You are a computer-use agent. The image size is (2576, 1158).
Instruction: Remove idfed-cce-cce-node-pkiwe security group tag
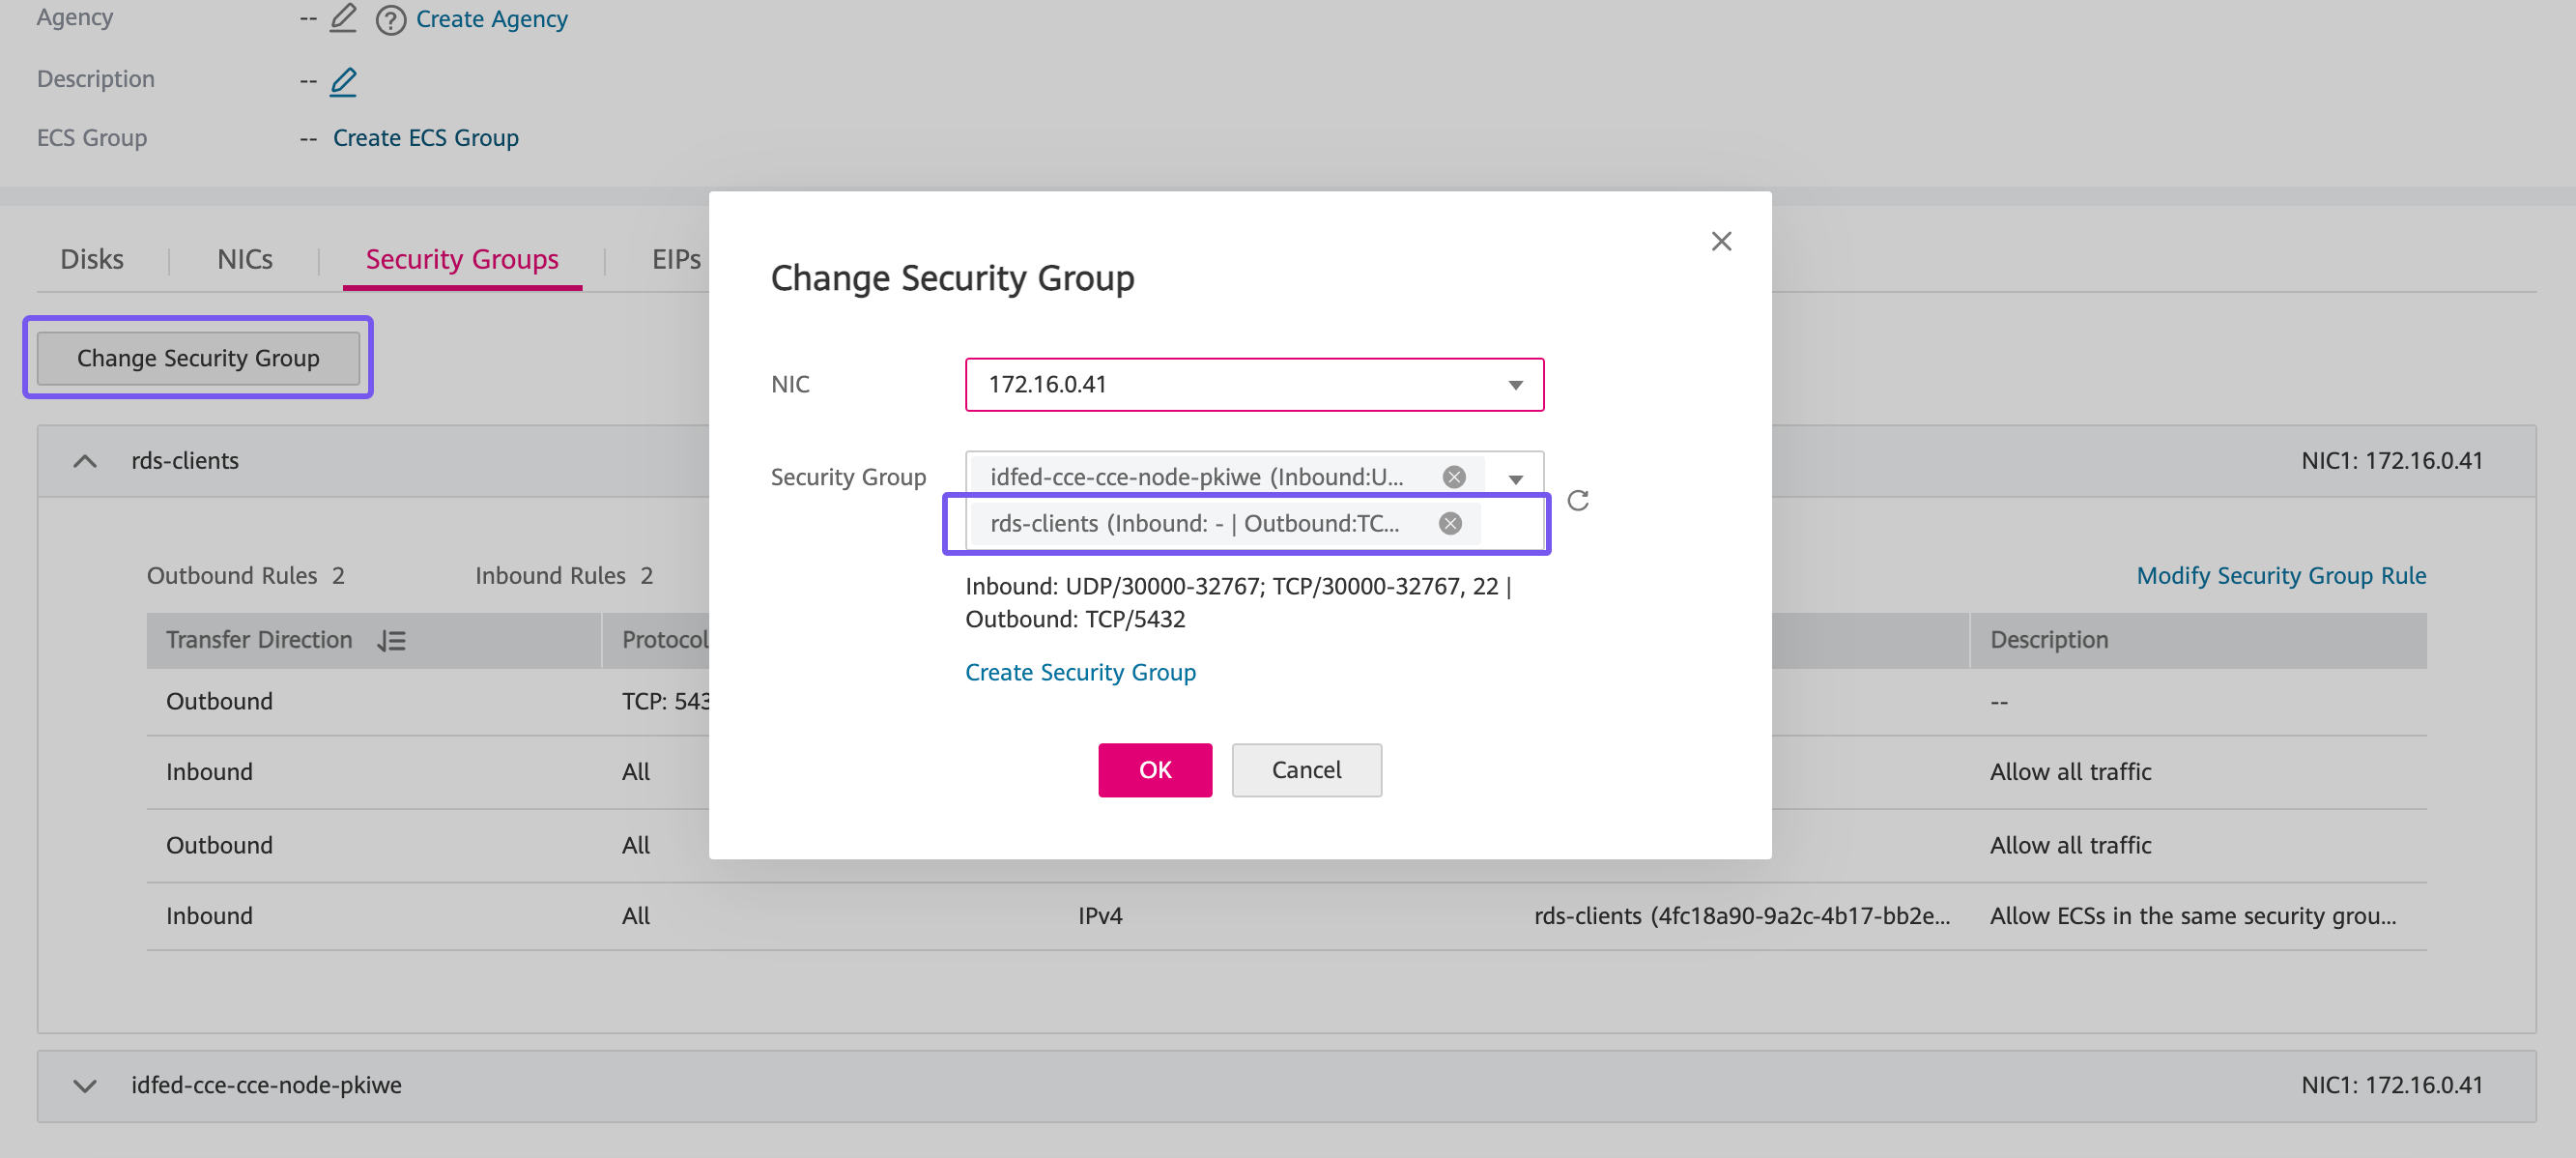(x=1454, y=477)
